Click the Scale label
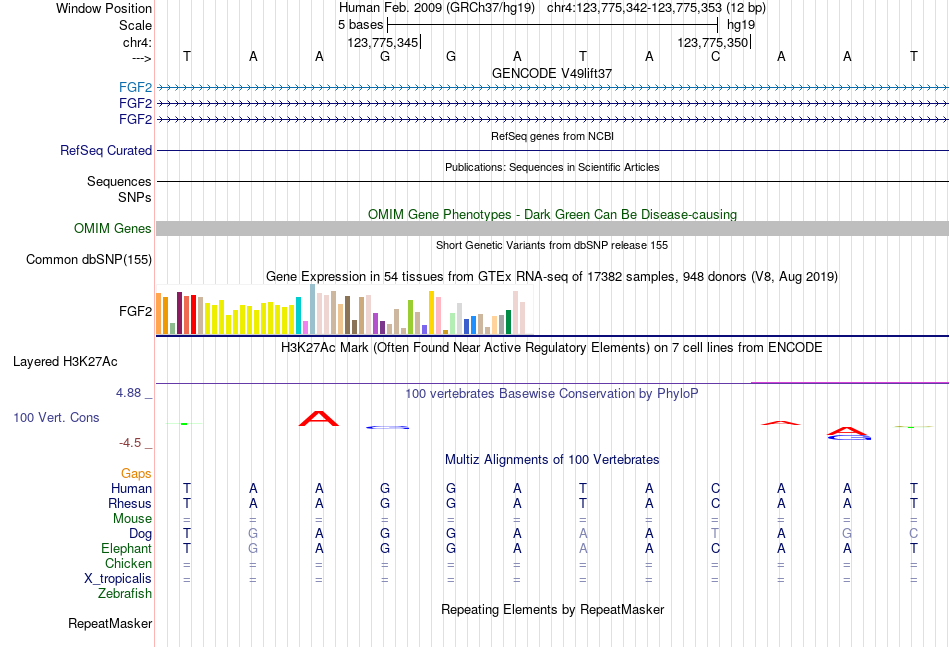950x647 pixels. tap(135, 25)
